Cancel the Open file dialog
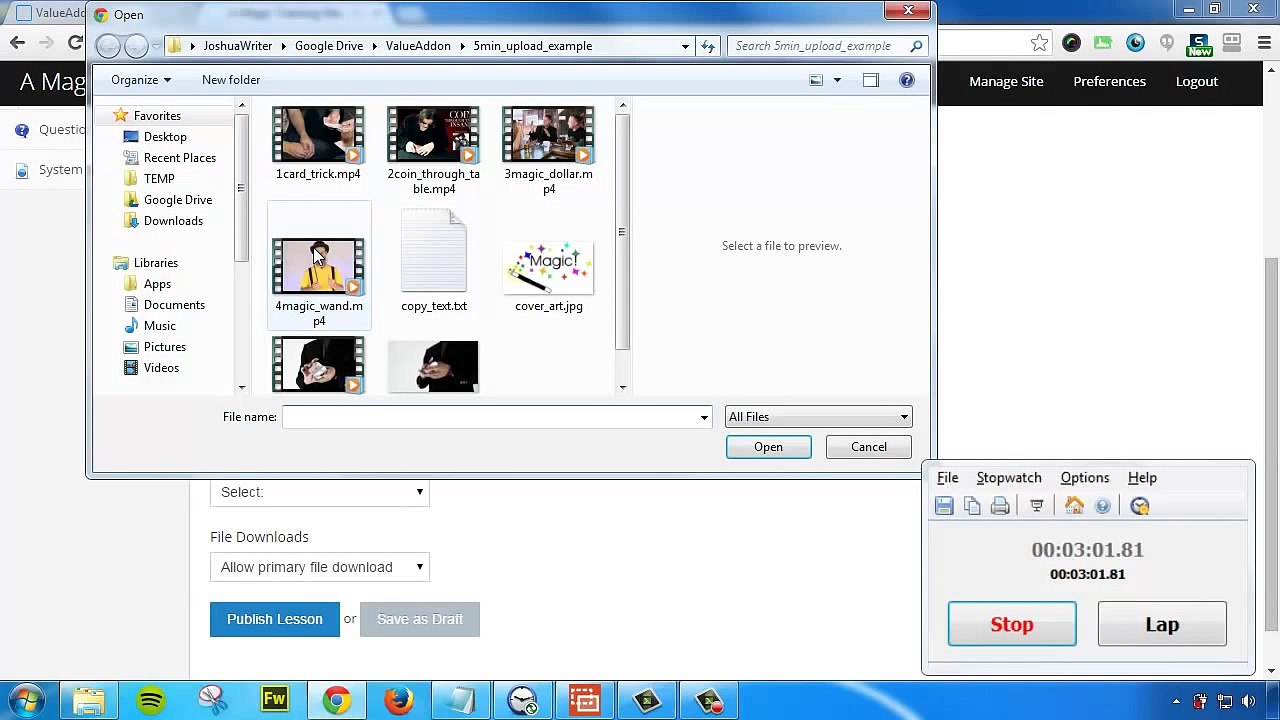Viewport: 1280px width, 720px height. pos(869,447)
